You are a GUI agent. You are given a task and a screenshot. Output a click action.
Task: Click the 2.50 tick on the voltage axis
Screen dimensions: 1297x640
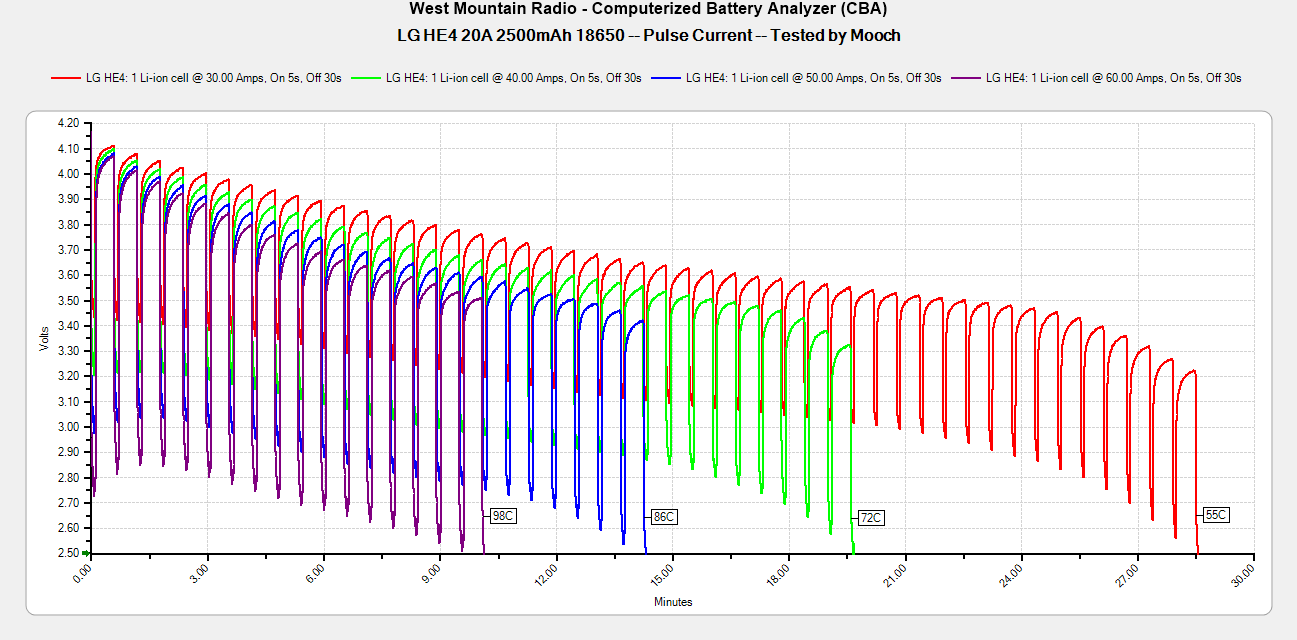point(68,553)
